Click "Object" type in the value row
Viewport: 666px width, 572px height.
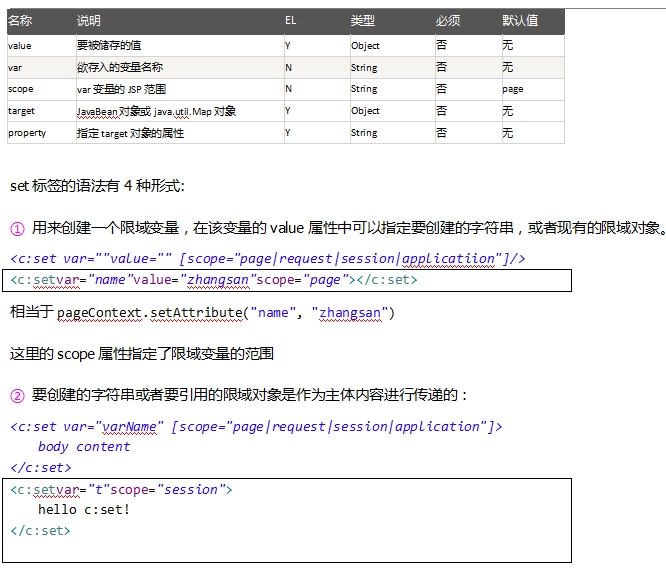pos(365,45)
